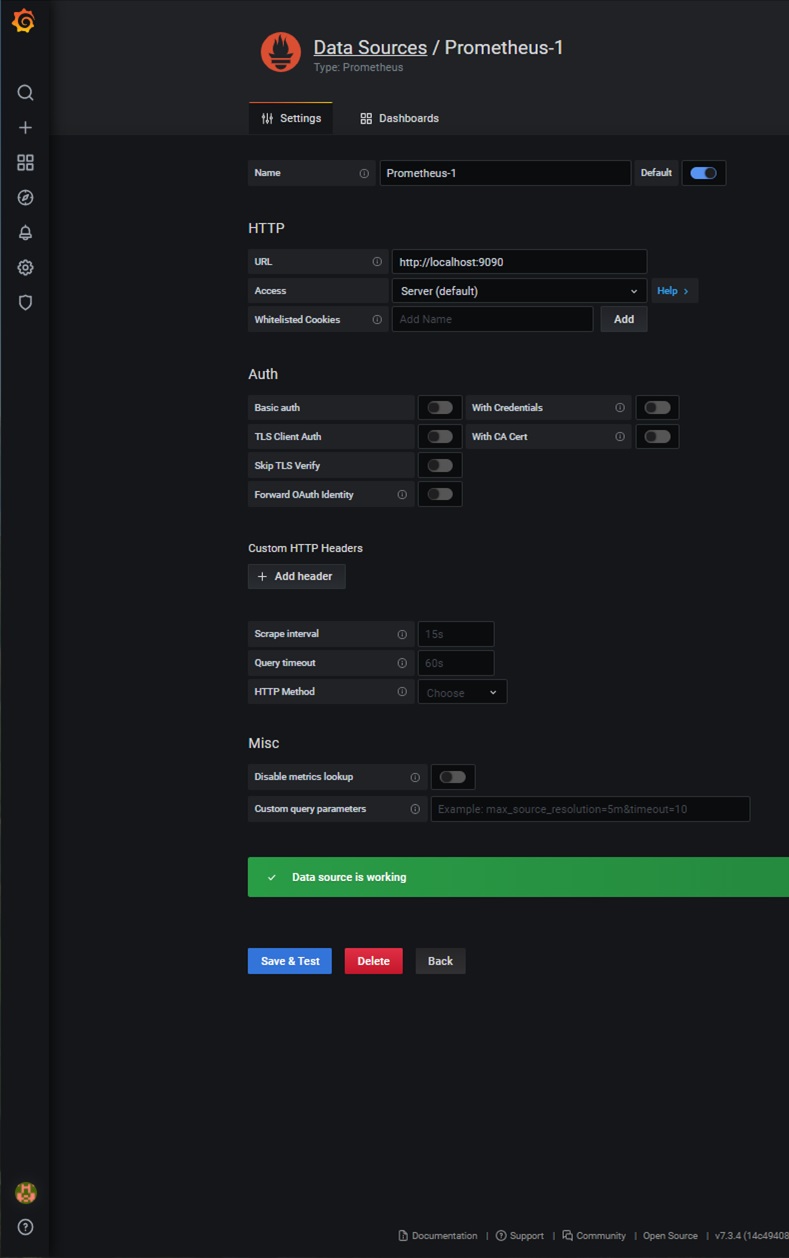Viewport: 789px width, 1258px height.
Task: Toggle the Default data source switch
Action: click(704, 173)
